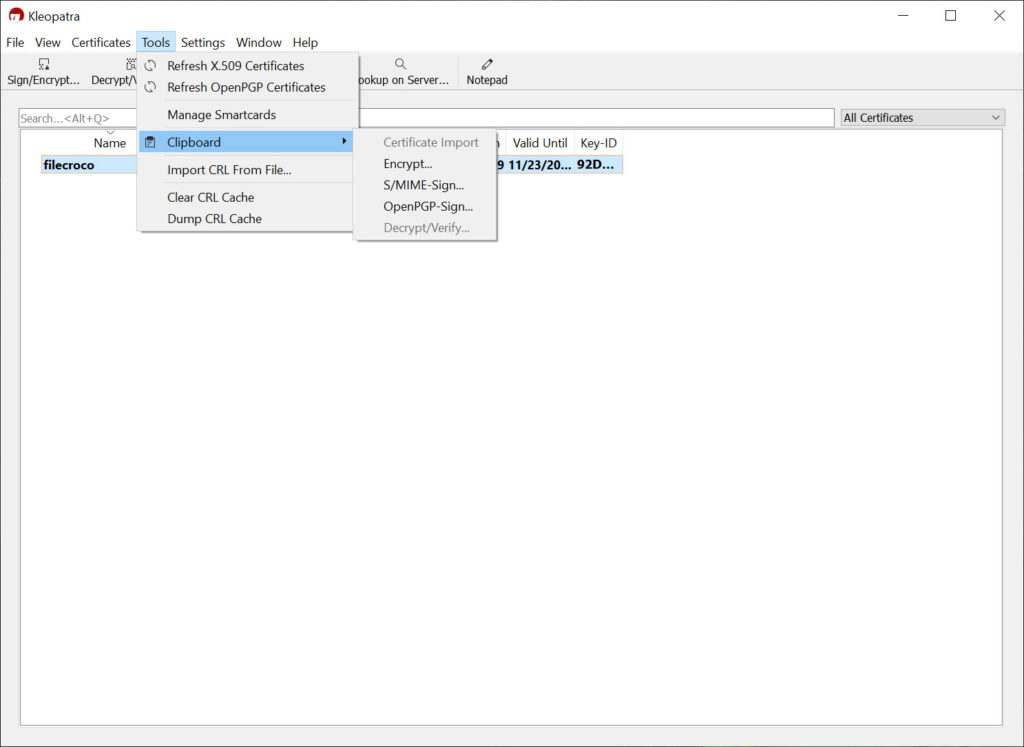
Task: Open the All Certificates dropdown
Action: (922, 118)
